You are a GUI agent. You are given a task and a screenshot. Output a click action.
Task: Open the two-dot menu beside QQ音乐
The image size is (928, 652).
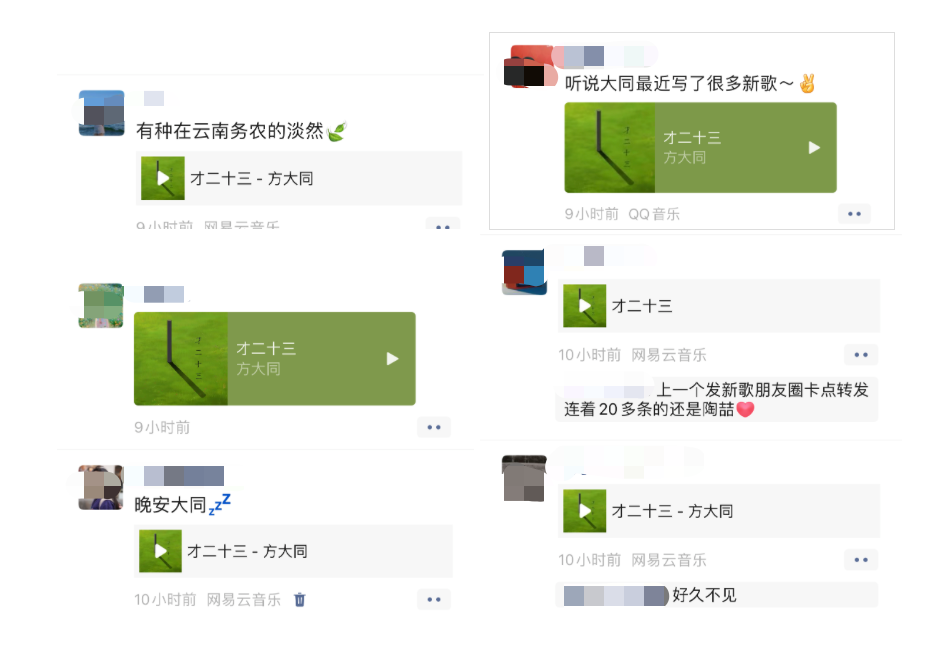(x=854, y=214)
